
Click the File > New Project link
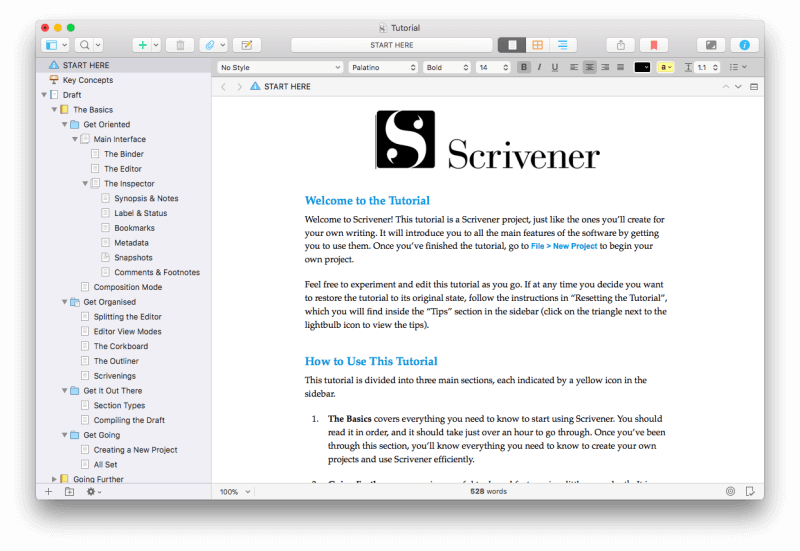564,246
